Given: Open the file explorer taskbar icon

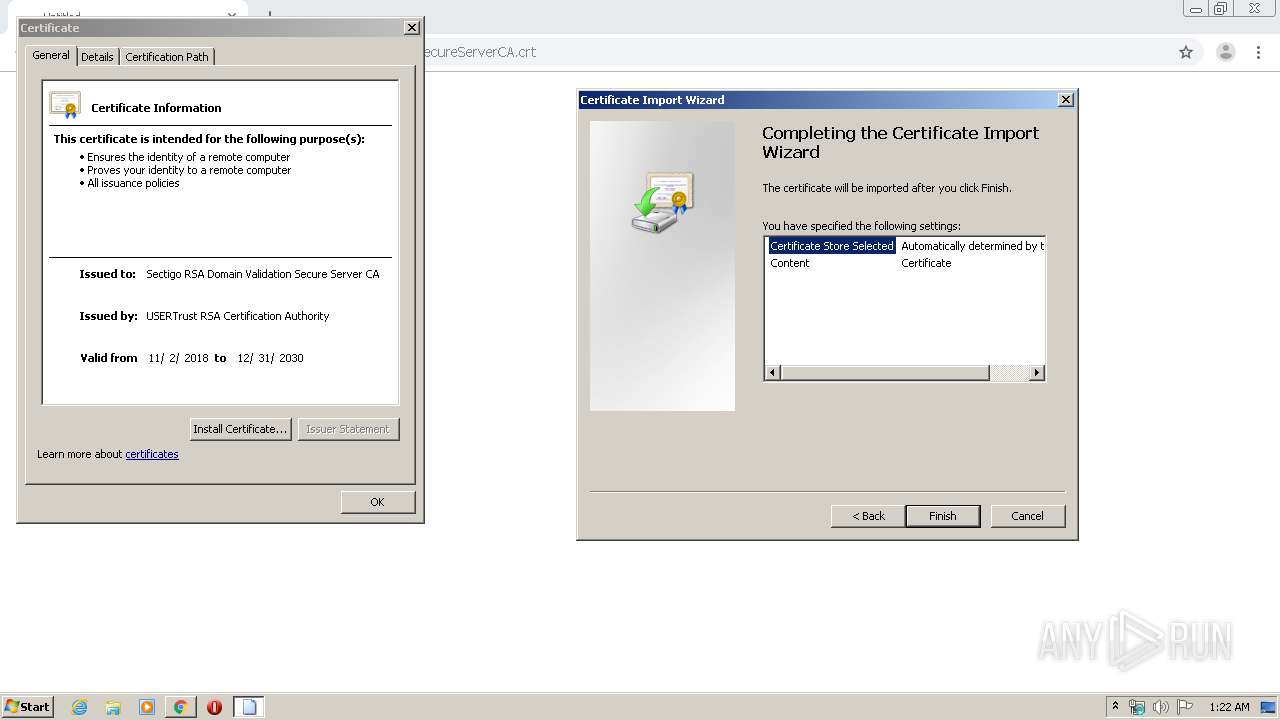Looking at the screenshot, I should coord(113,707).
